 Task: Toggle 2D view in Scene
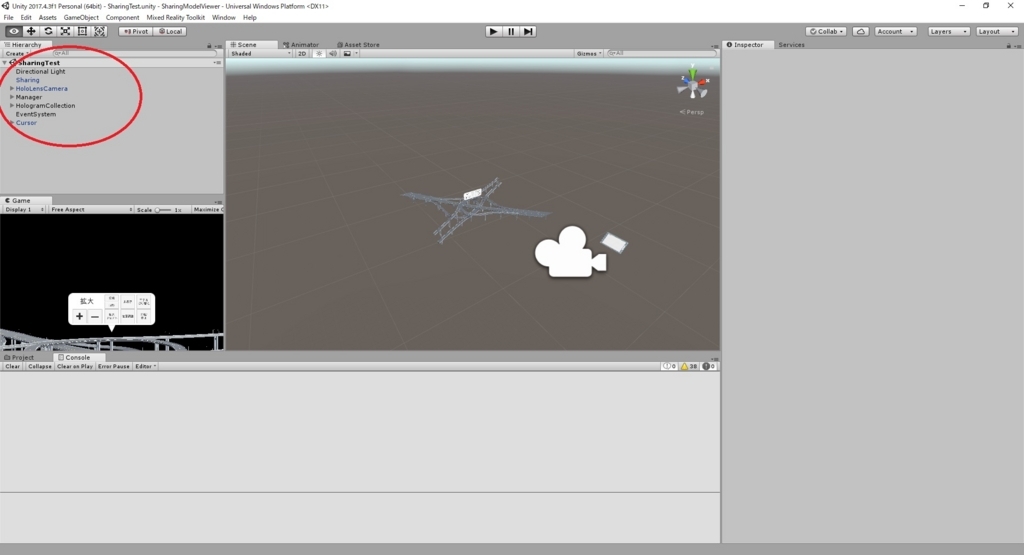point(302,54)
